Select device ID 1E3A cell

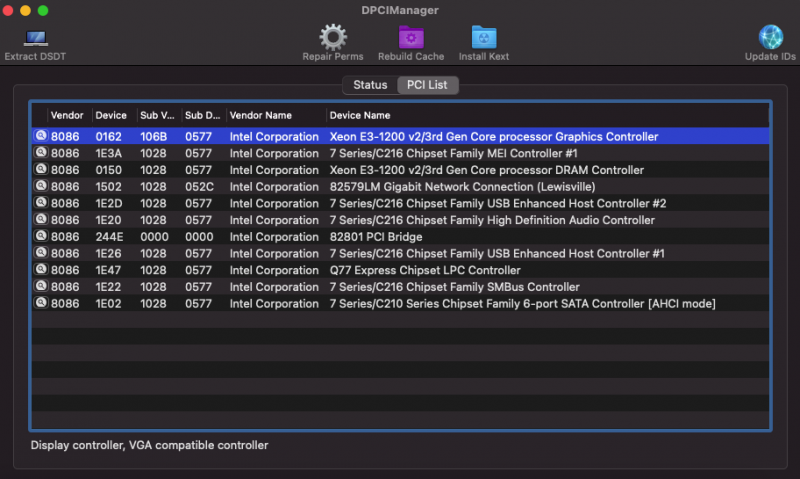tap(108, 154)
